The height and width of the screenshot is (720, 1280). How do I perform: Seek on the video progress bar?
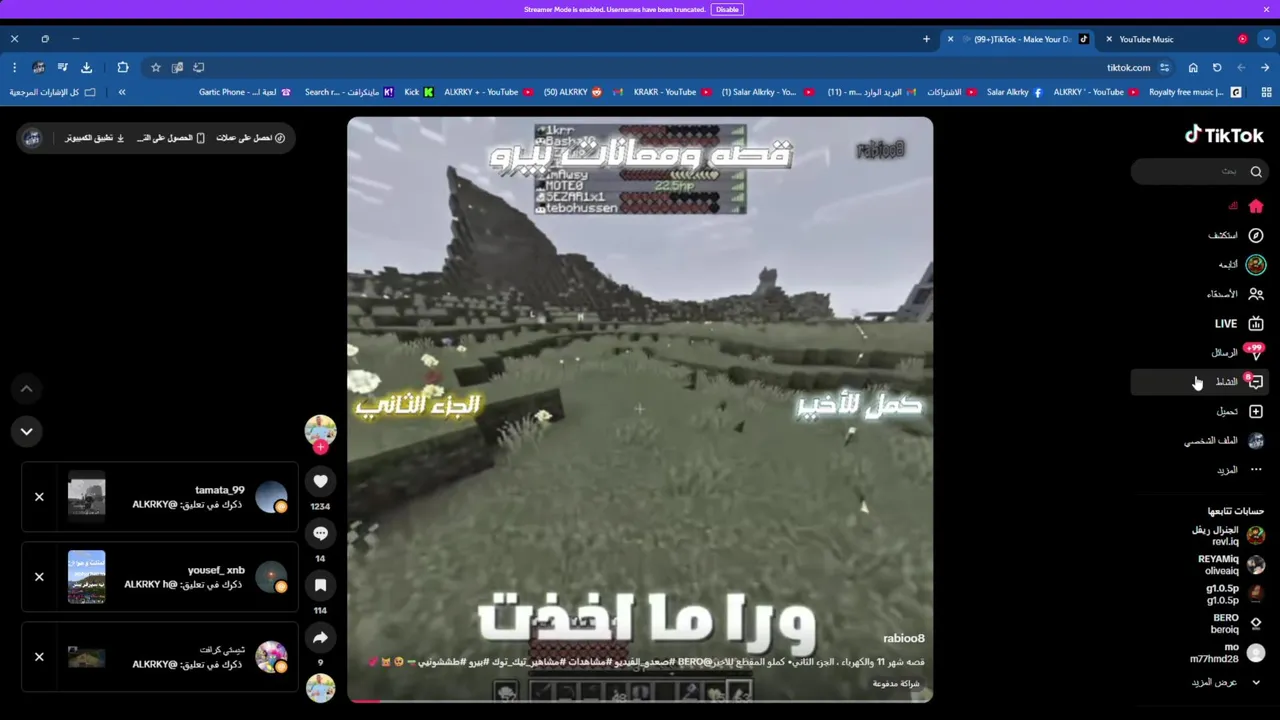point(640,700)
